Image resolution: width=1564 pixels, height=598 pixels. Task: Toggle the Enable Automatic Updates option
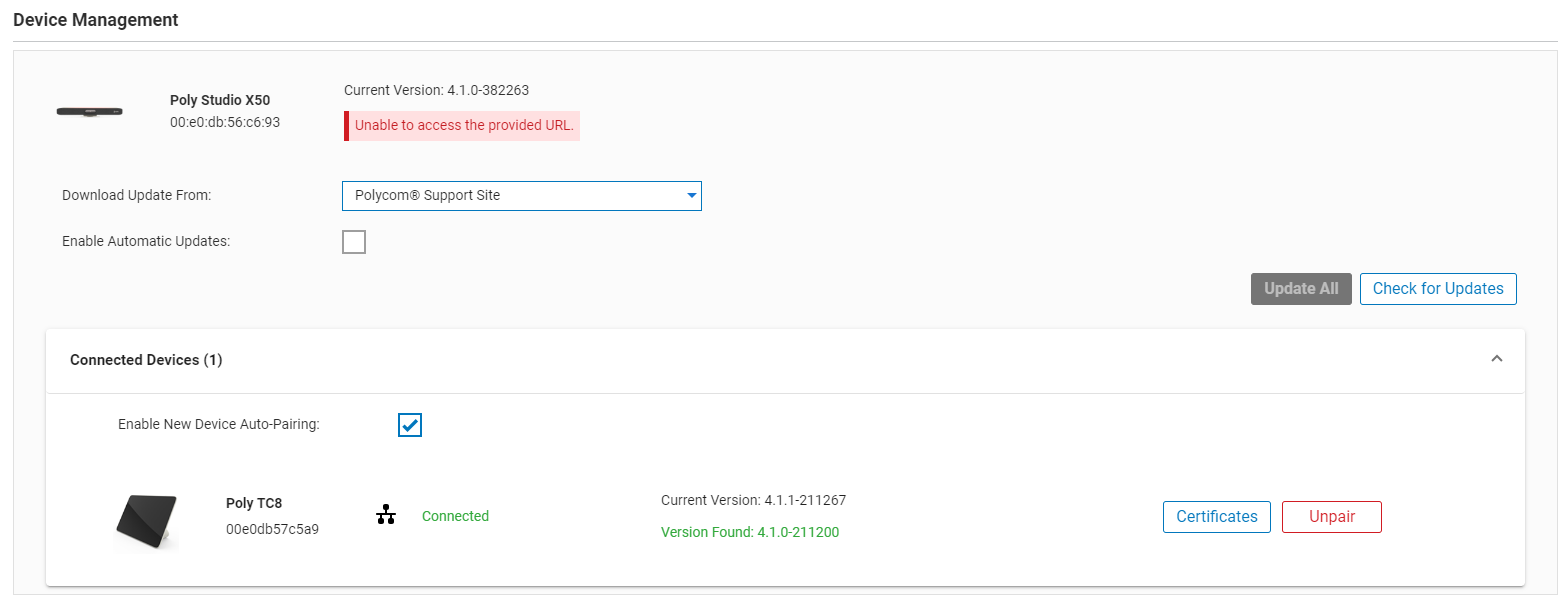(354, 241)
